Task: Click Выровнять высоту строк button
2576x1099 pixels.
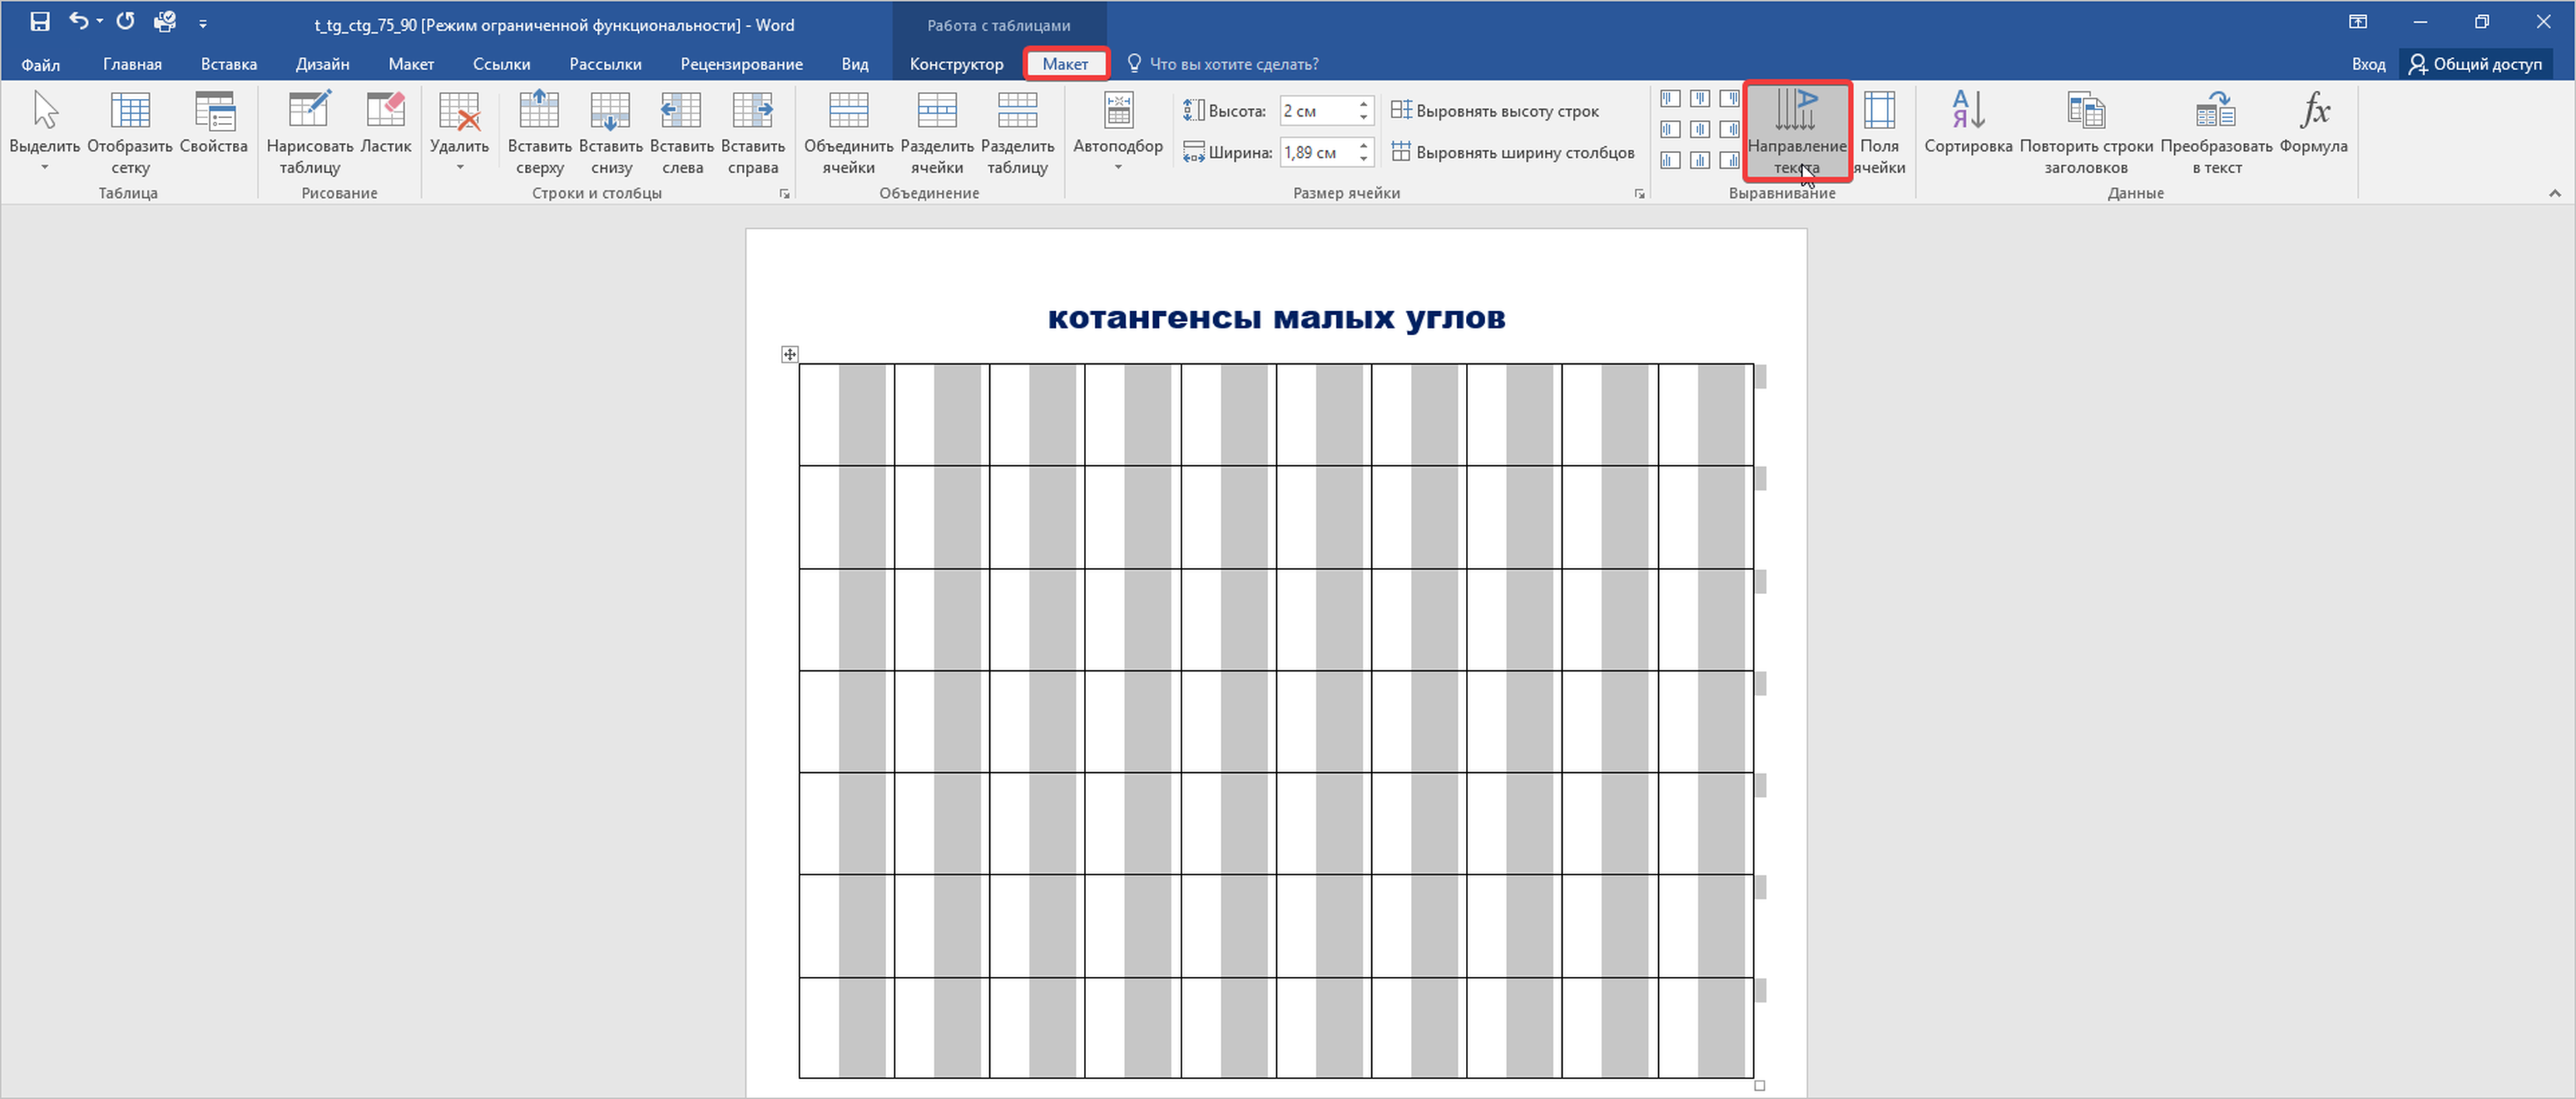Action: 1495,111
